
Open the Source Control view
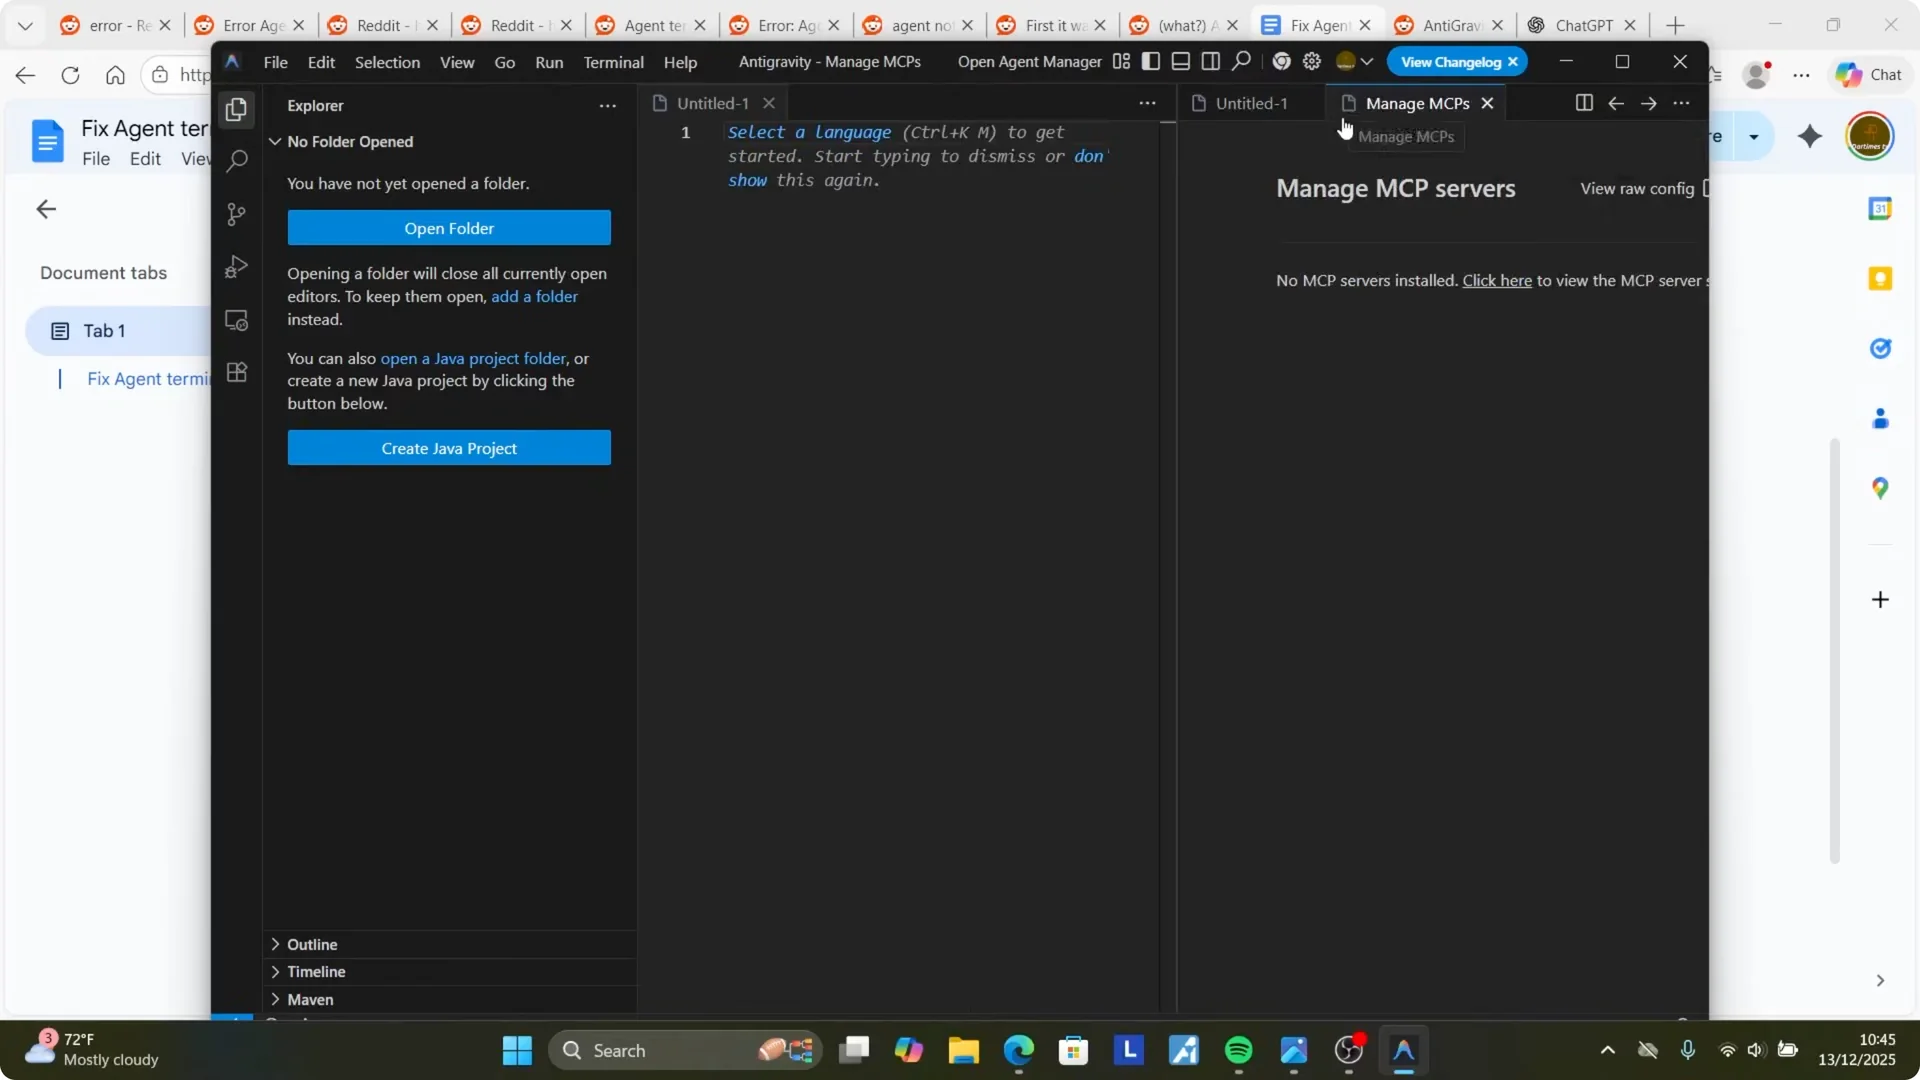[x=237, y=214]
